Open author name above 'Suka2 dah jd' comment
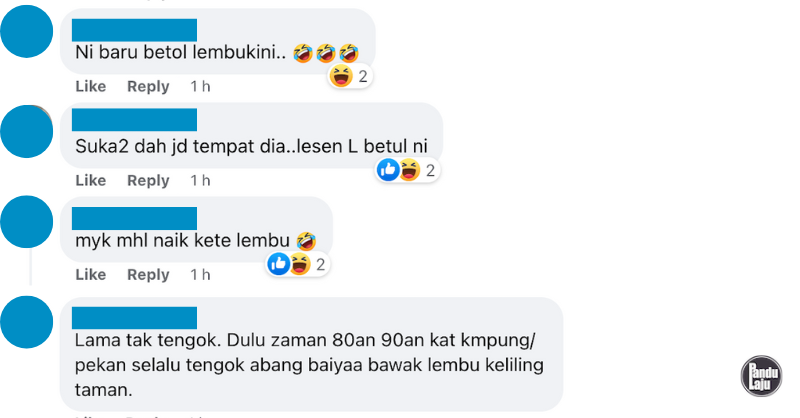The image size is (800, 418). (134, 119)
